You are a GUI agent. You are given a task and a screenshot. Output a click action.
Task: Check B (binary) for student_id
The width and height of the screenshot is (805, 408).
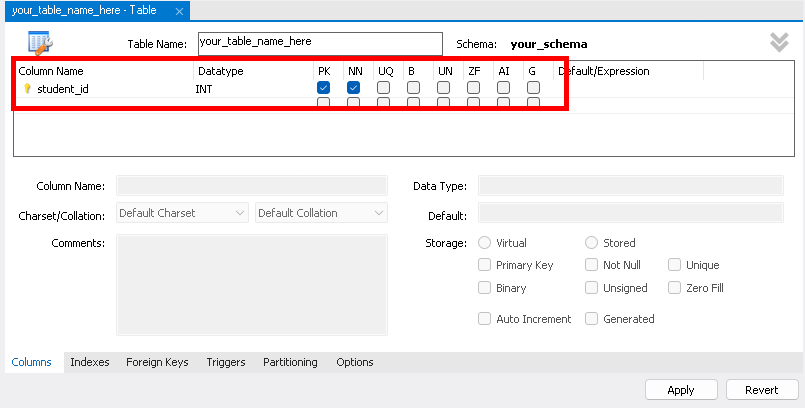[x=413, y=88]
